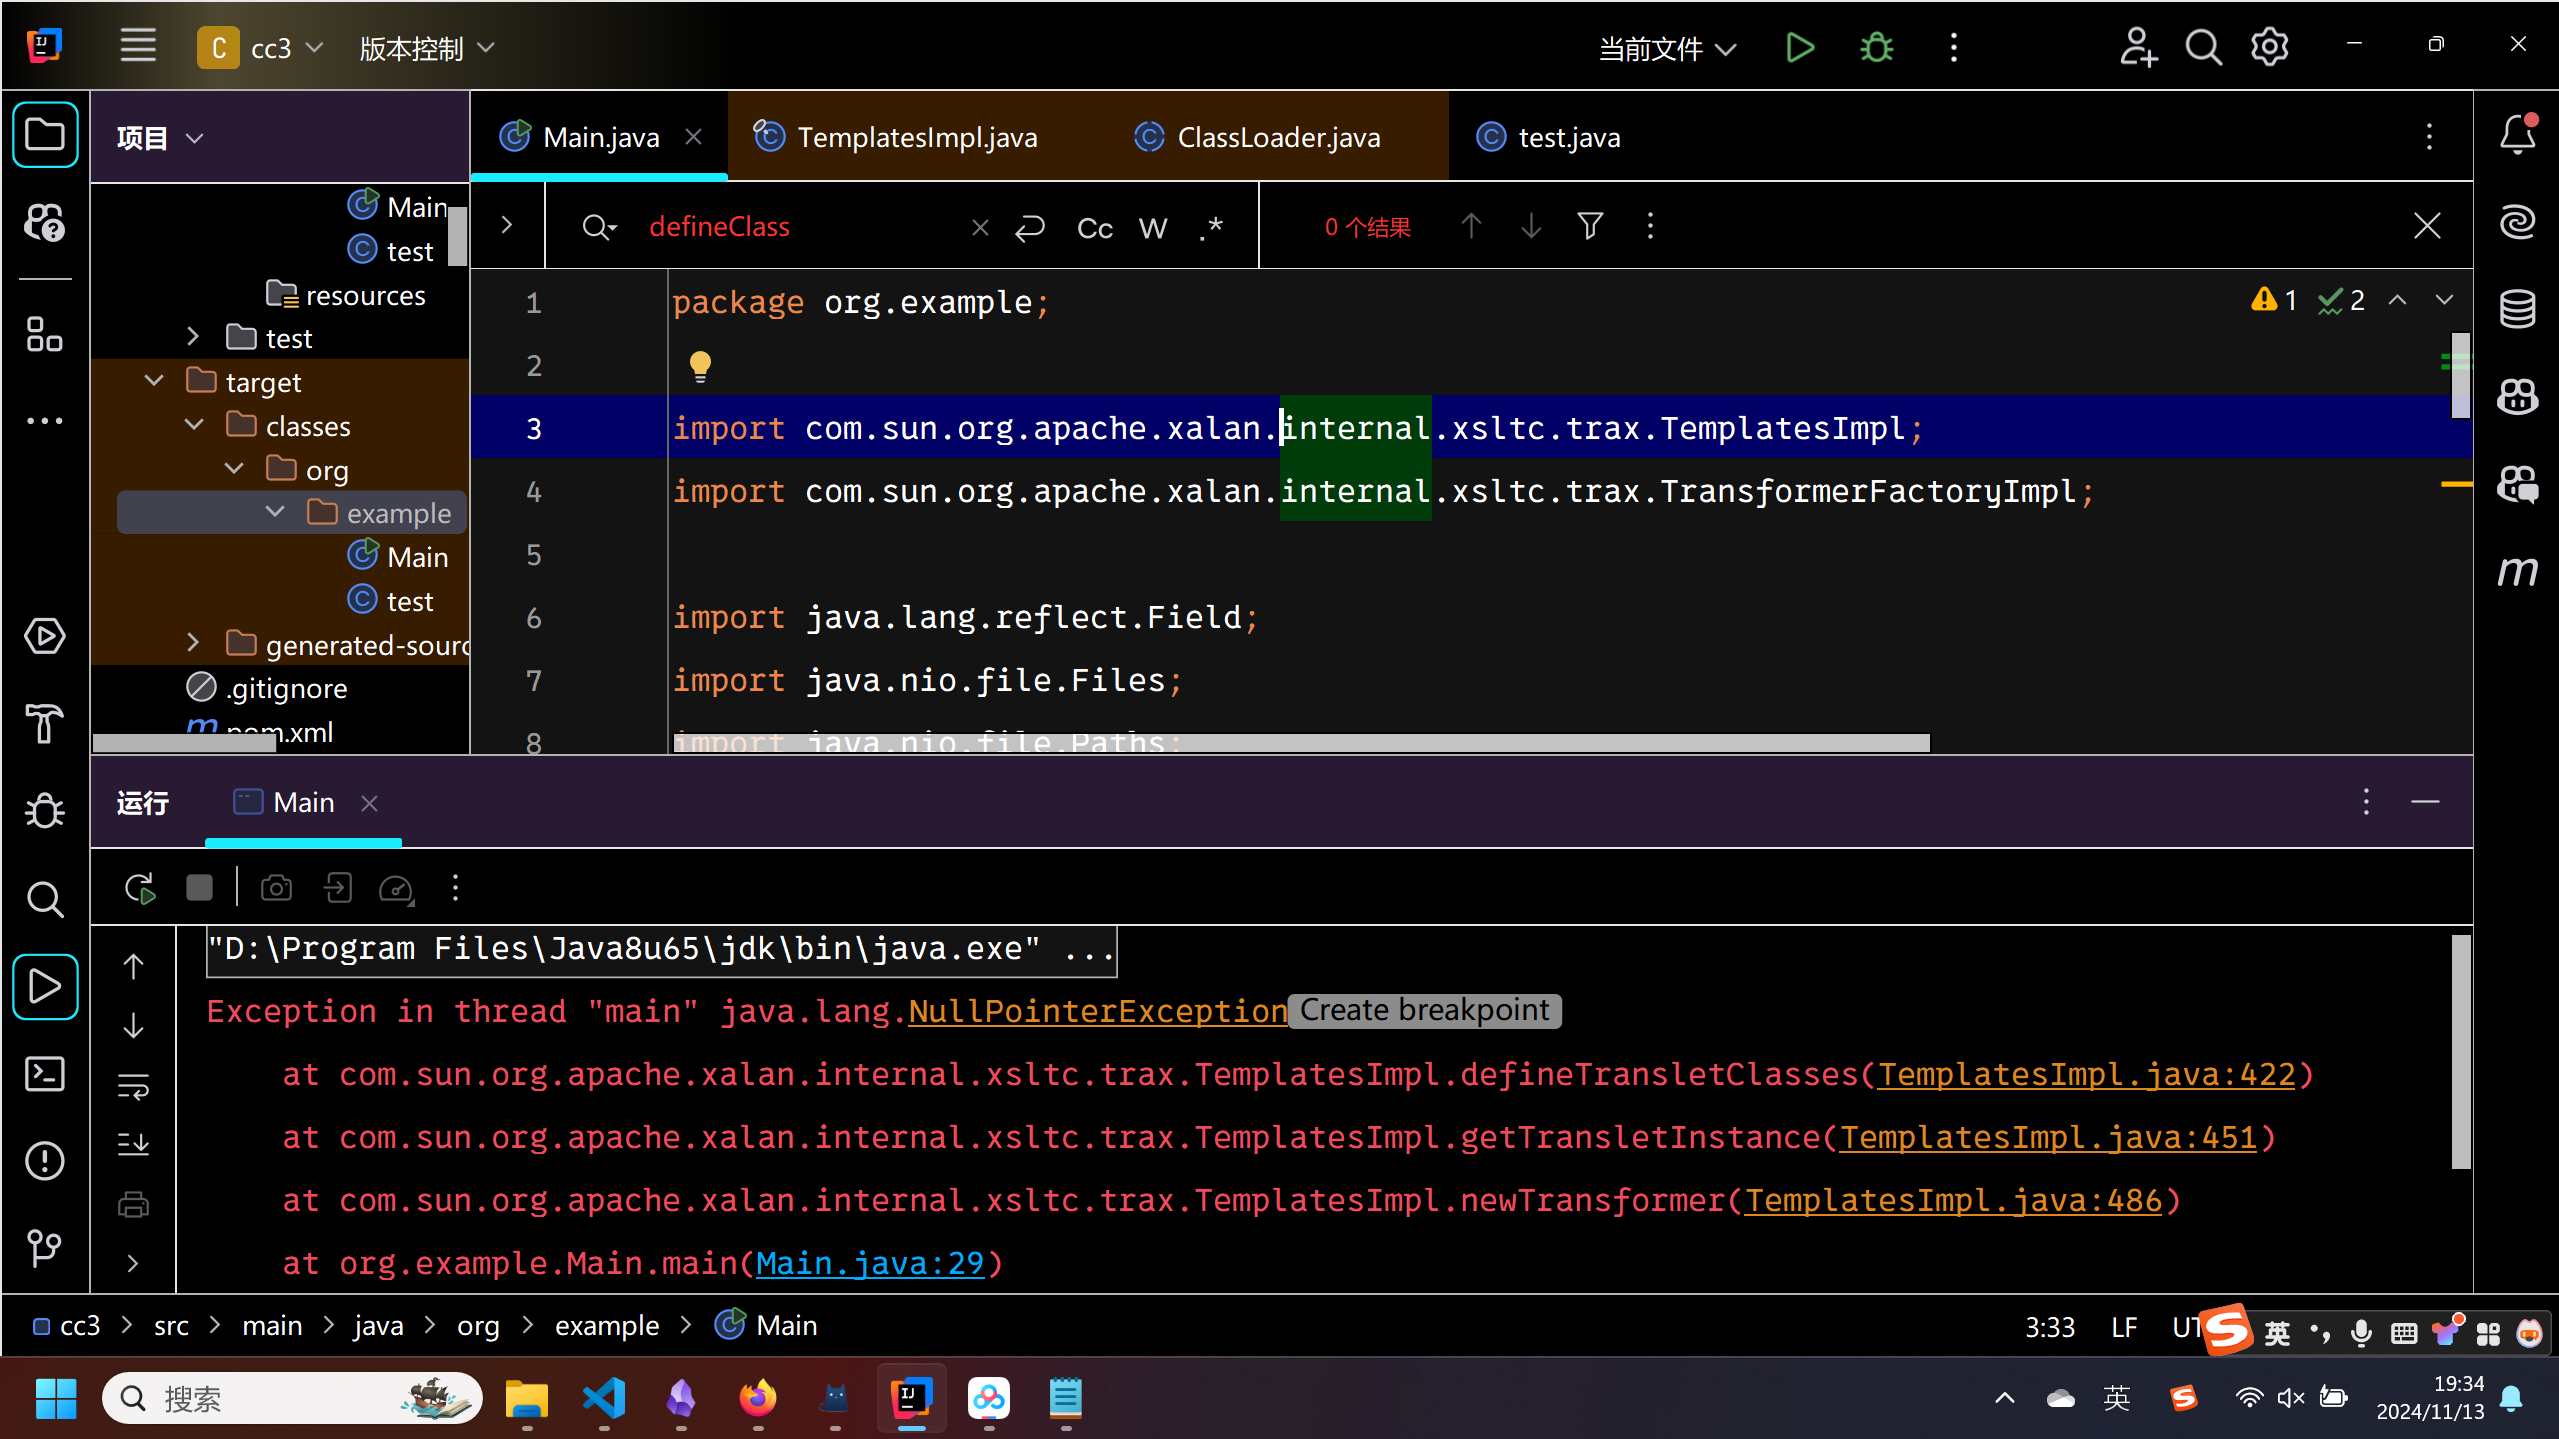Expand the generated-sources folder
Image resolution: width=2559 pixels, height=1439 pixels.
[194, 643]
